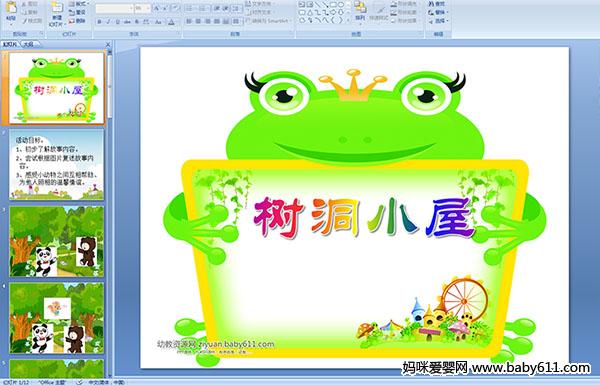Select the Oval shape in shapes gallery

[x=341, y=5]
